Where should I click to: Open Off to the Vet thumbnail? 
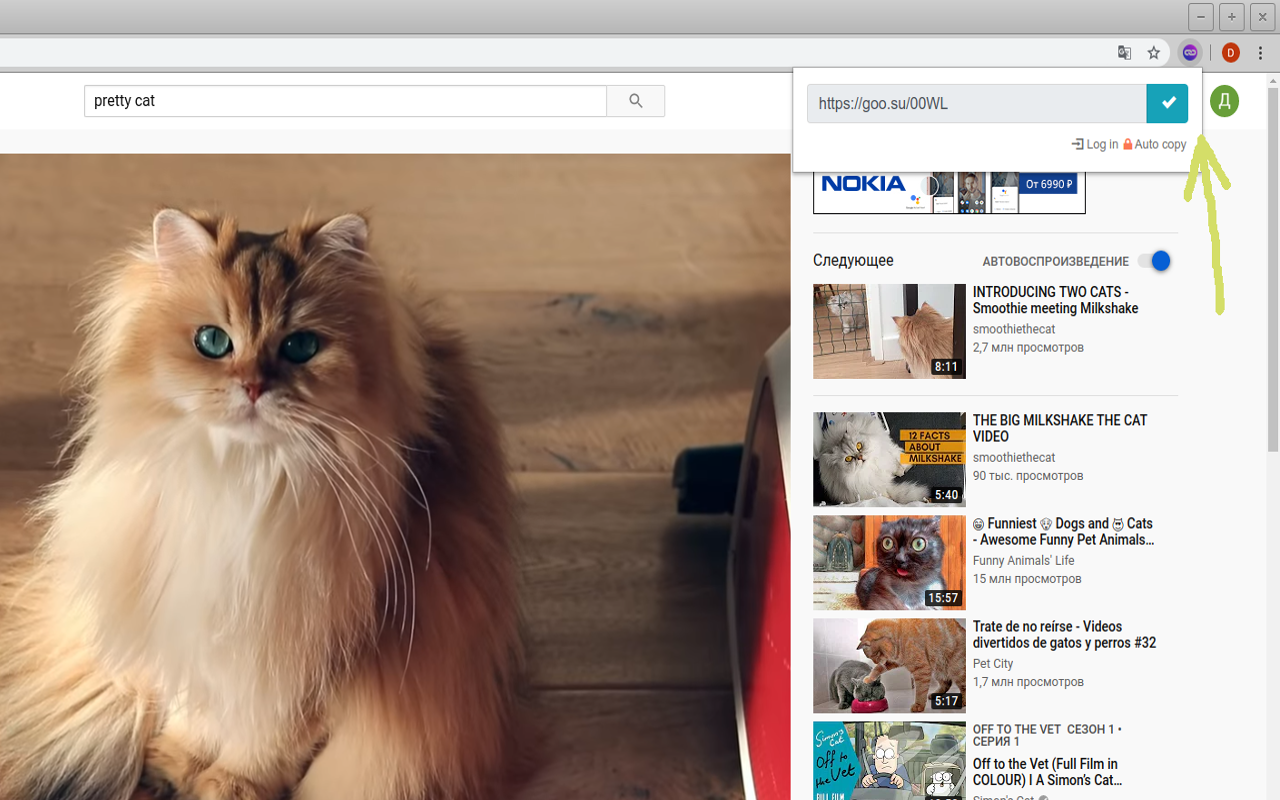click(889, 760)
